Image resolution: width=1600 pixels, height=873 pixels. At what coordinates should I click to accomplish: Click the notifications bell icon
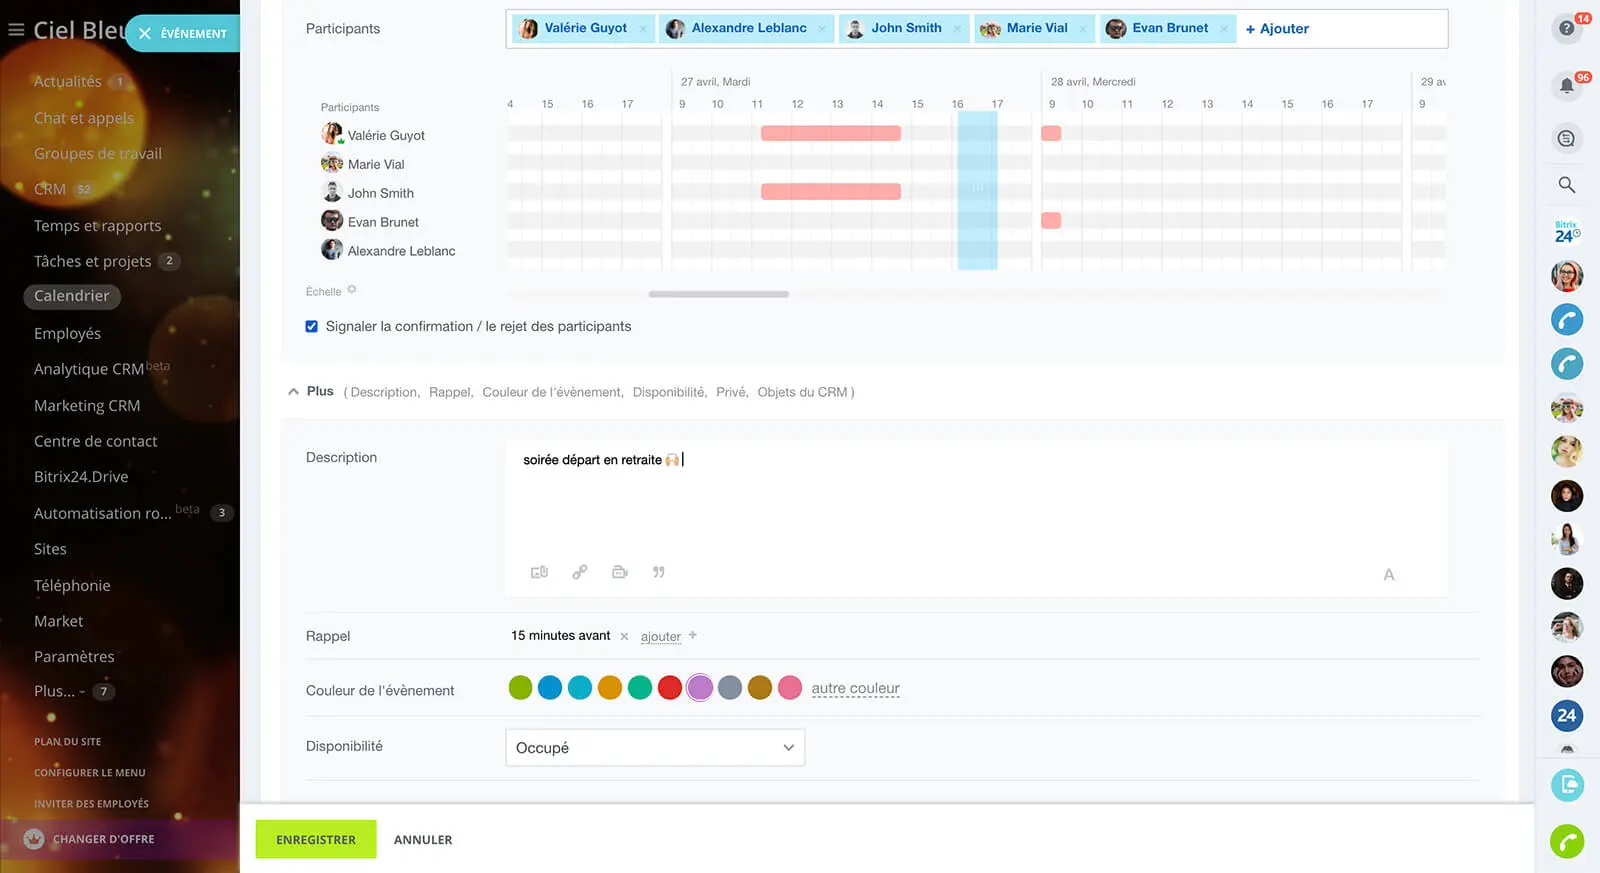click(x=1566, y=86)
